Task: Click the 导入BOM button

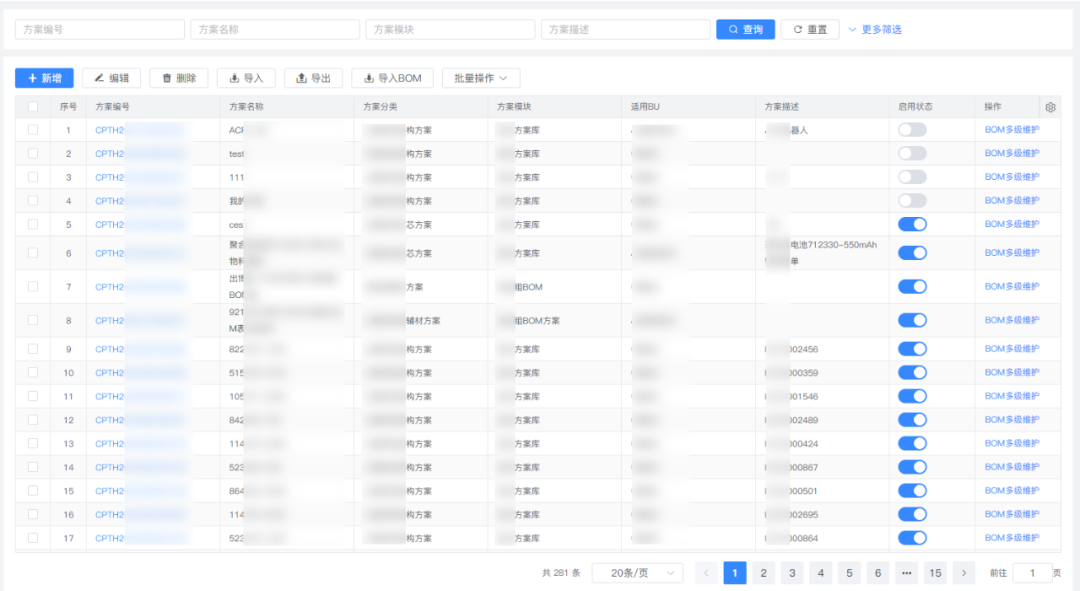Action: click(x=393, y=78)
